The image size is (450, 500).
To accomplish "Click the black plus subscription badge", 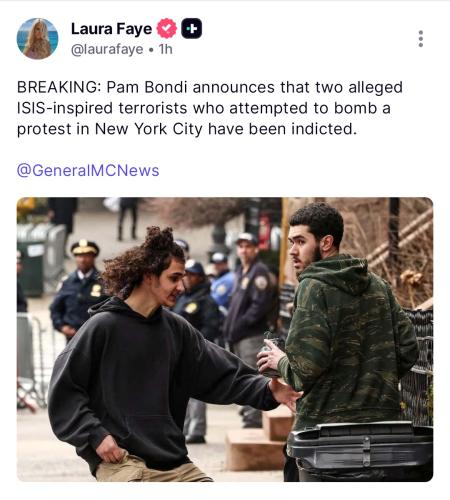I will point(191,28).
